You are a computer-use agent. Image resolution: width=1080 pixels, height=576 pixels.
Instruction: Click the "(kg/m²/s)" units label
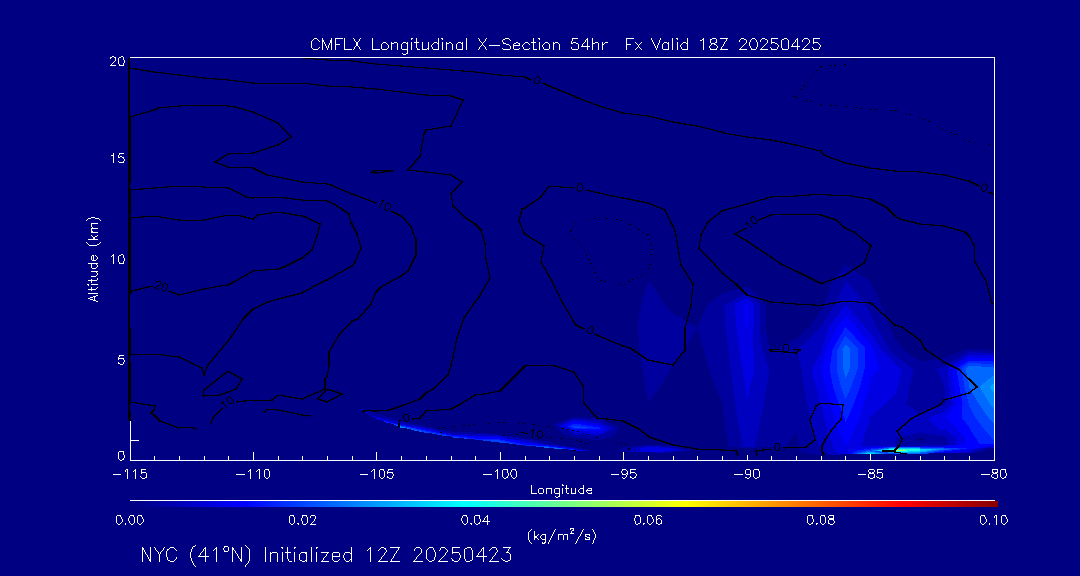pyautogui.click(x=561, y=535)
